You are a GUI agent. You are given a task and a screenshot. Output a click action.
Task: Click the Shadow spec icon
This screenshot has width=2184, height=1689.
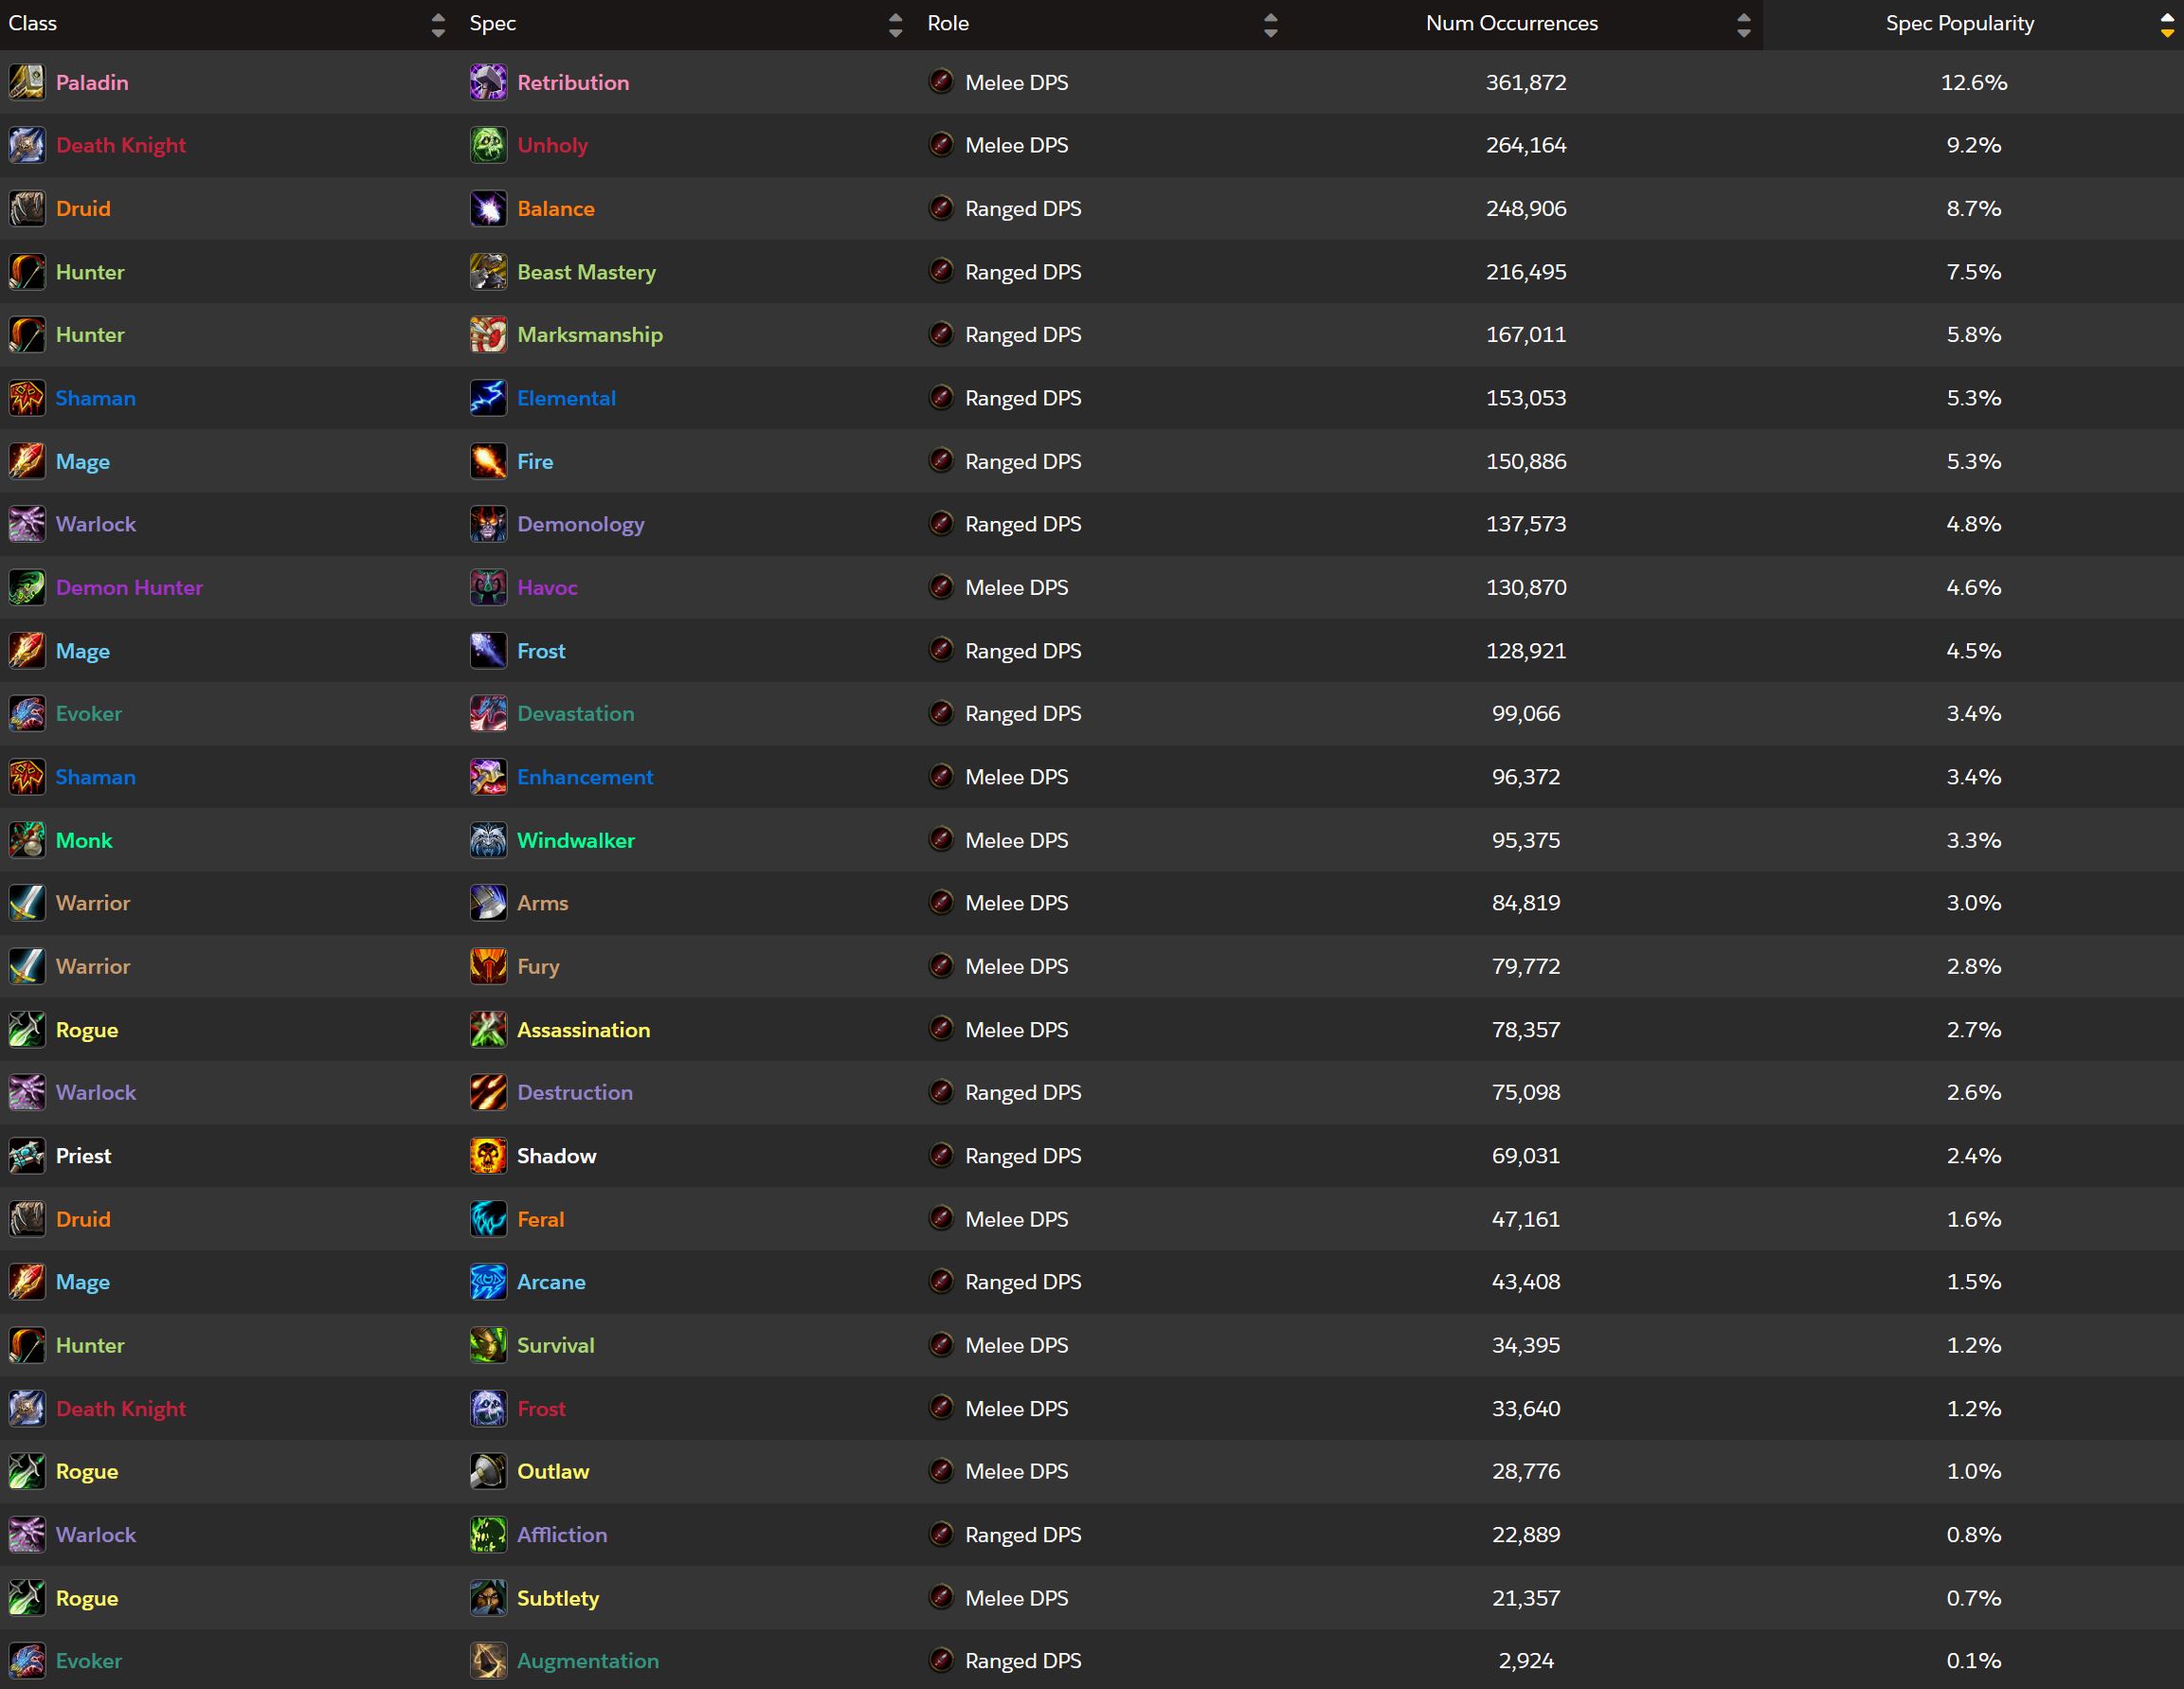click(488, 1156)
